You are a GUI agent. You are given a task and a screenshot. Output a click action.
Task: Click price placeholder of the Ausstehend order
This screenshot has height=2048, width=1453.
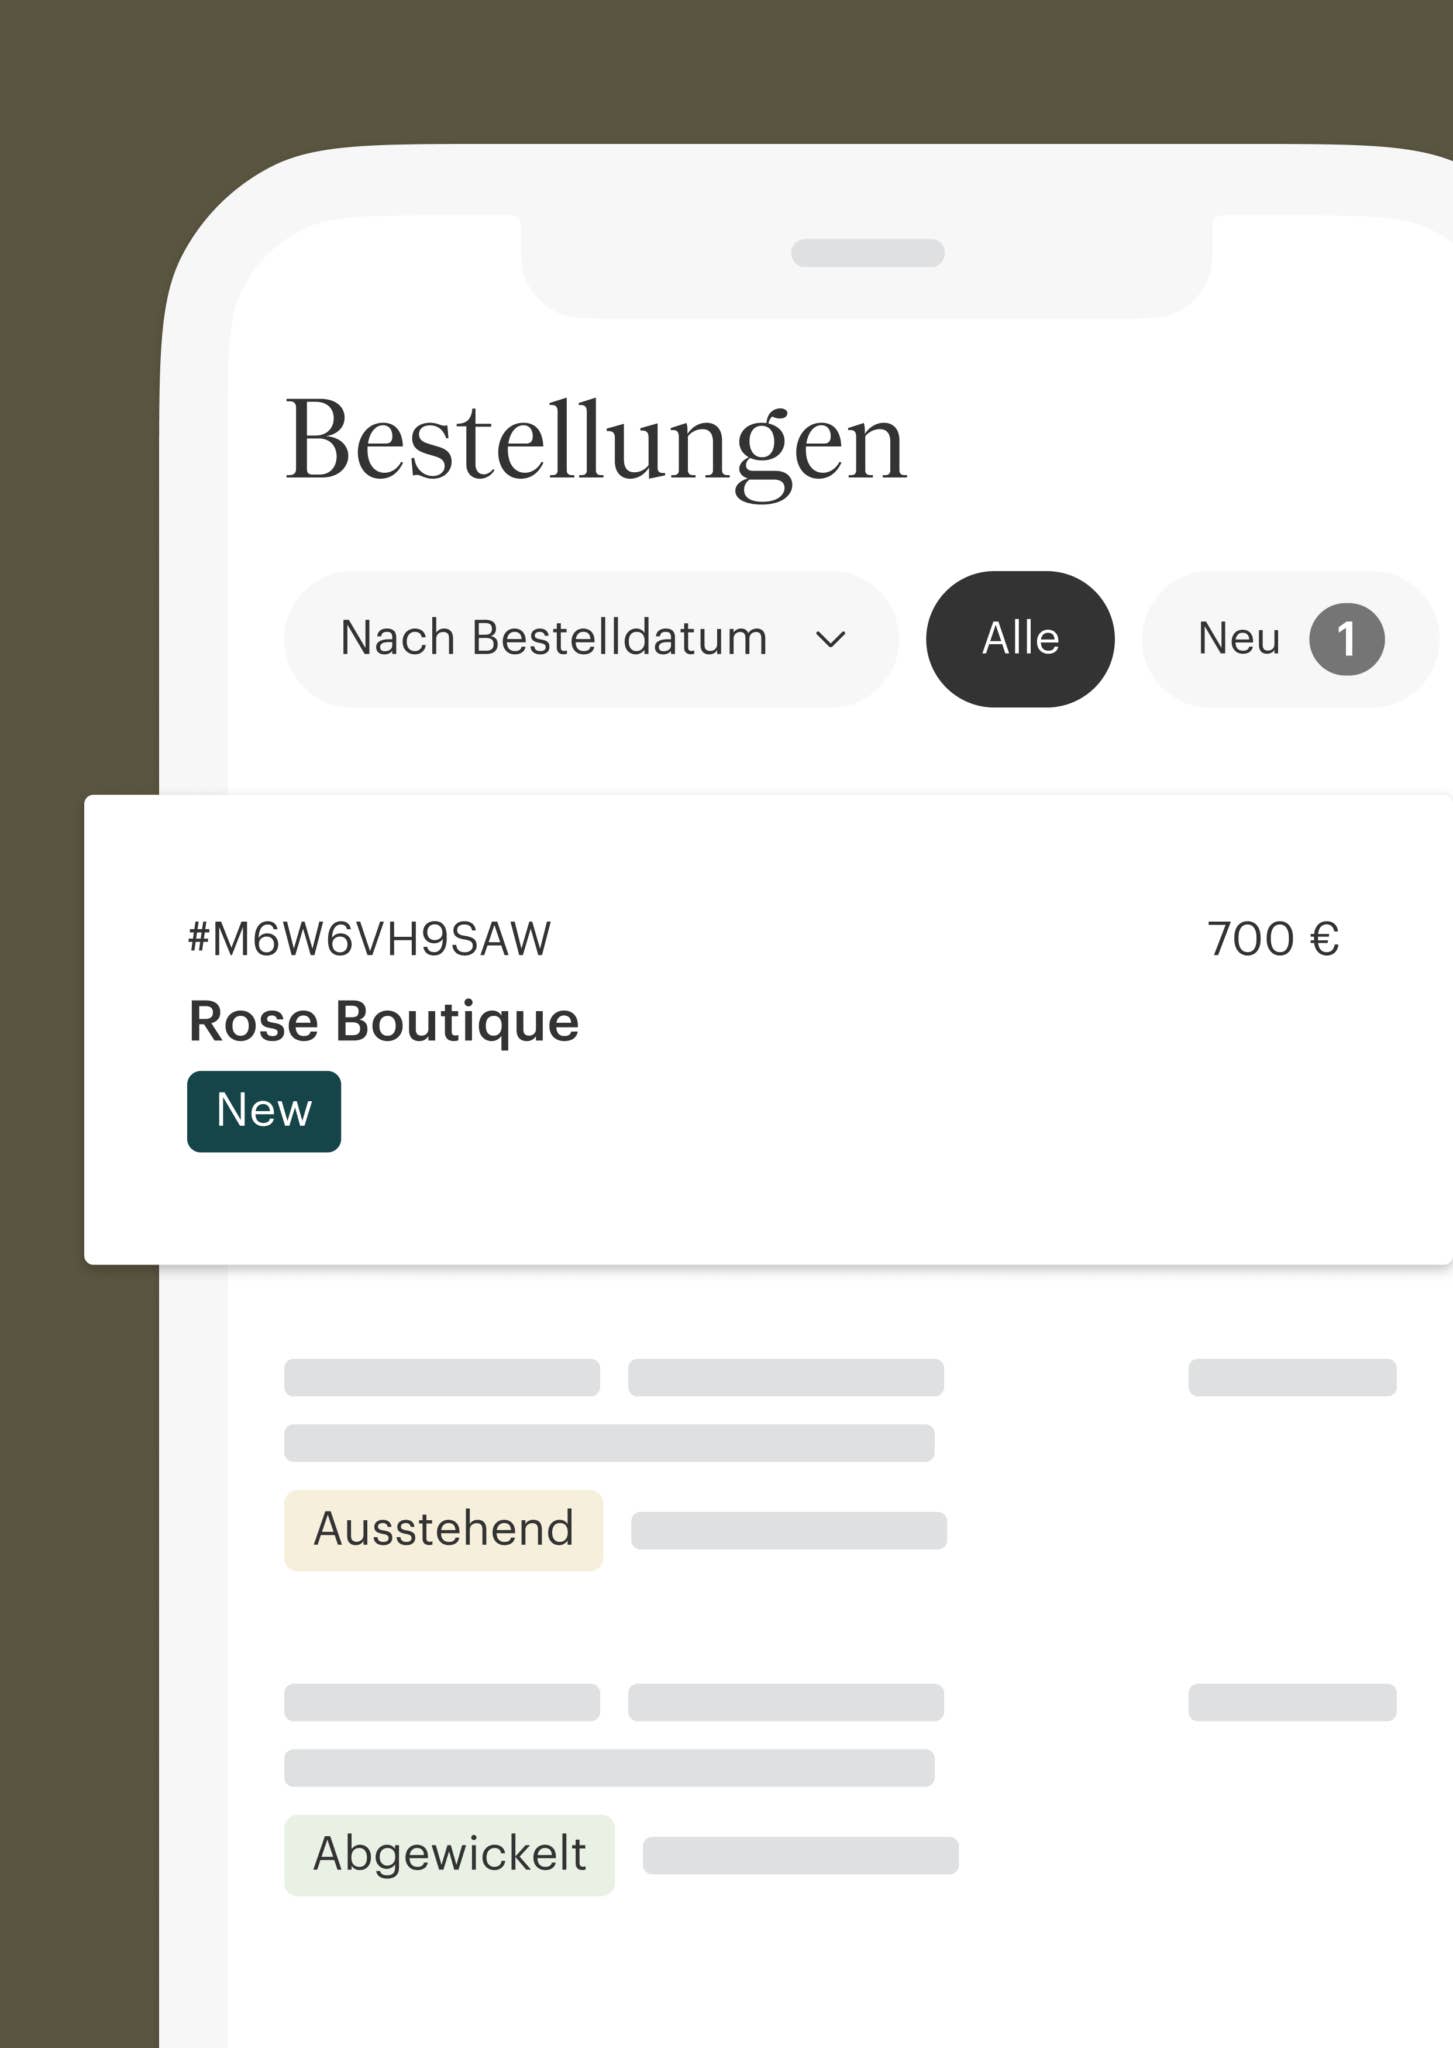(1292, 1377)
